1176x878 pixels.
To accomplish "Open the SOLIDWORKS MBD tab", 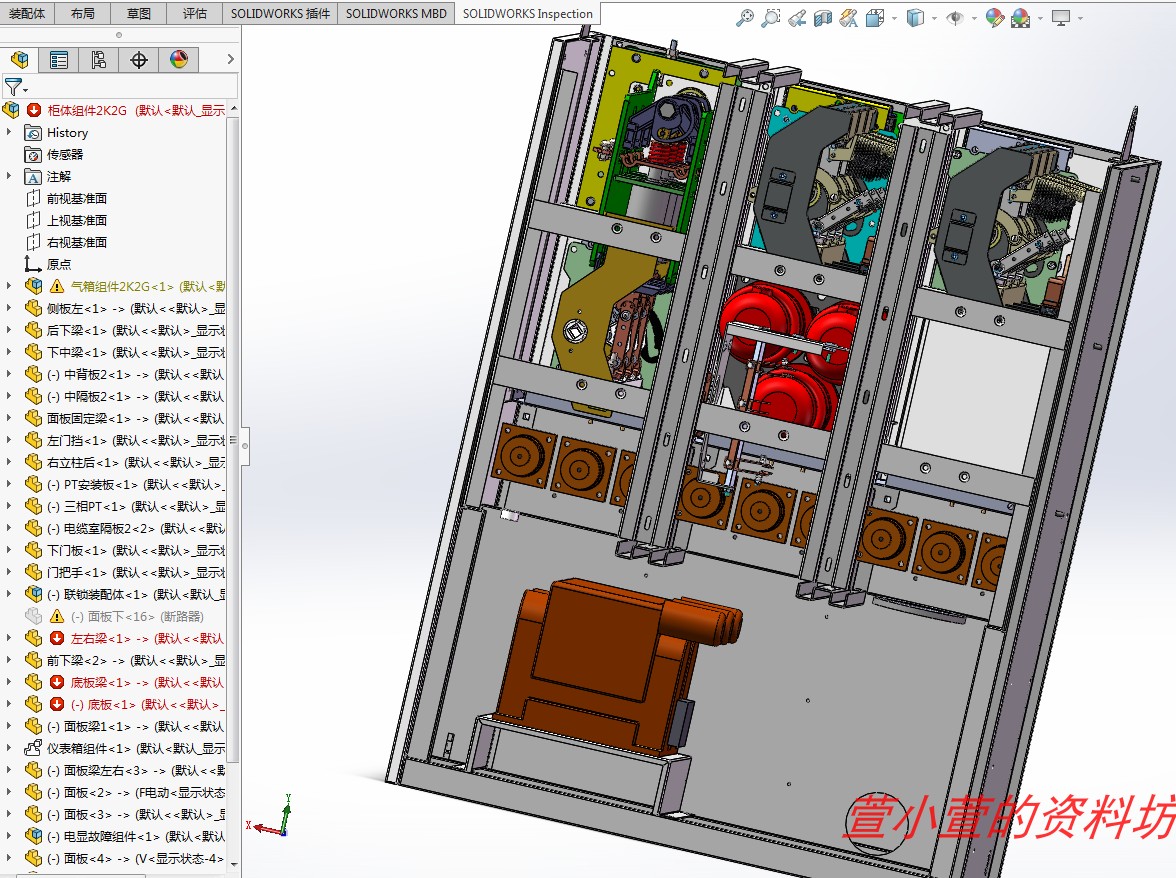I will 396,13.
